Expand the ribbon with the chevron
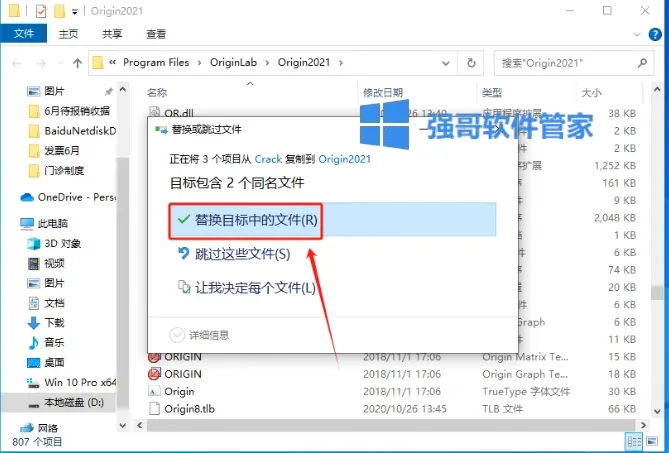The width and height of the screenshot is (669, 453). pos(637,35)
